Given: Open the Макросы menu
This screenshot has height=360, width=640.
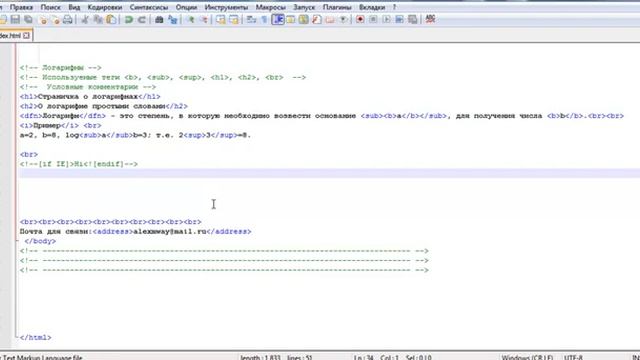Looking at the screenshot, I should coord(270,7).
